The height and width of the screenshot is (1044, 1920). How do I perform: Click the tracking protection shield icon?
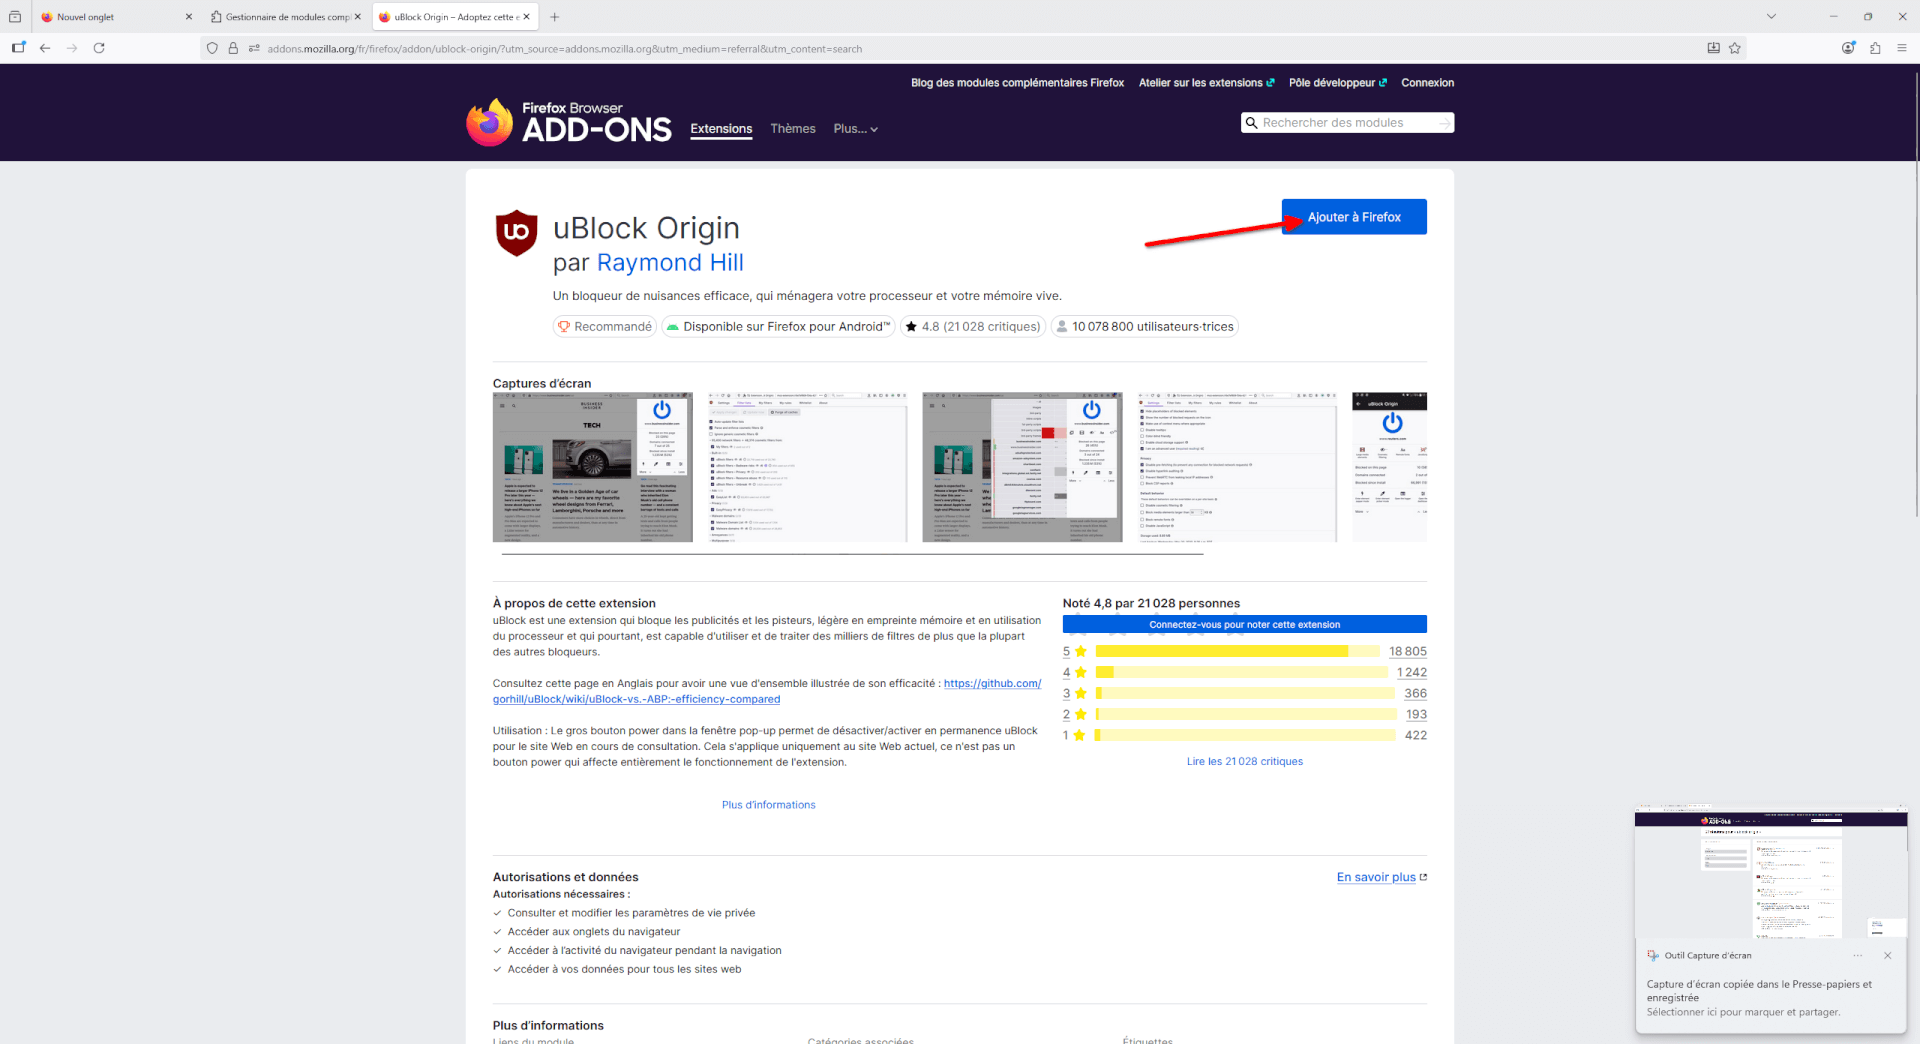(x=212, y=48)
